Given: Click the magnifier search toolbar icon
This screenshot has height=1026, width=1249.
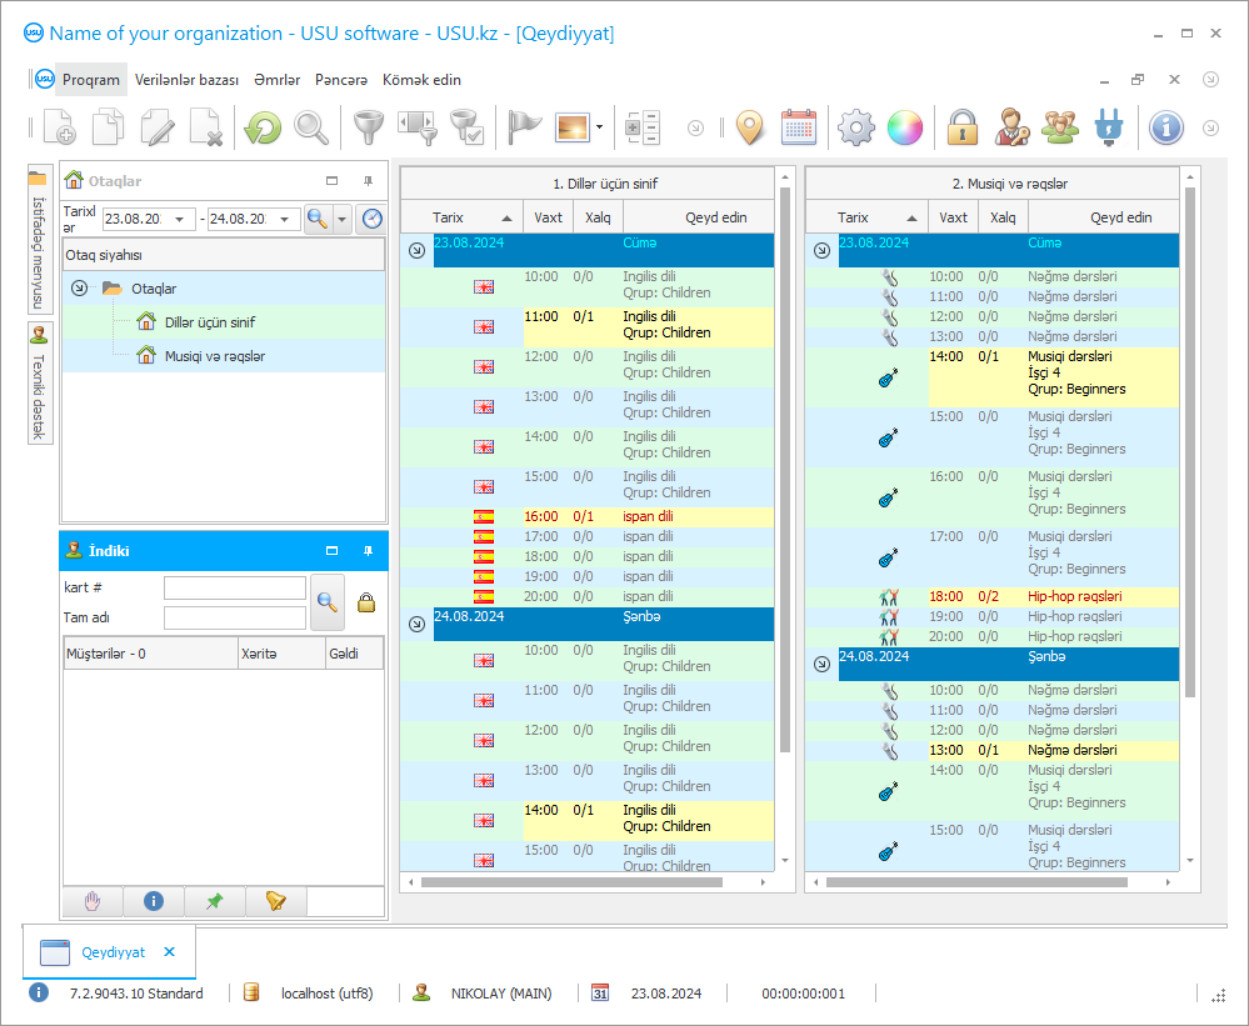Looking at the screenshot, I should click(x=311, y=128).
